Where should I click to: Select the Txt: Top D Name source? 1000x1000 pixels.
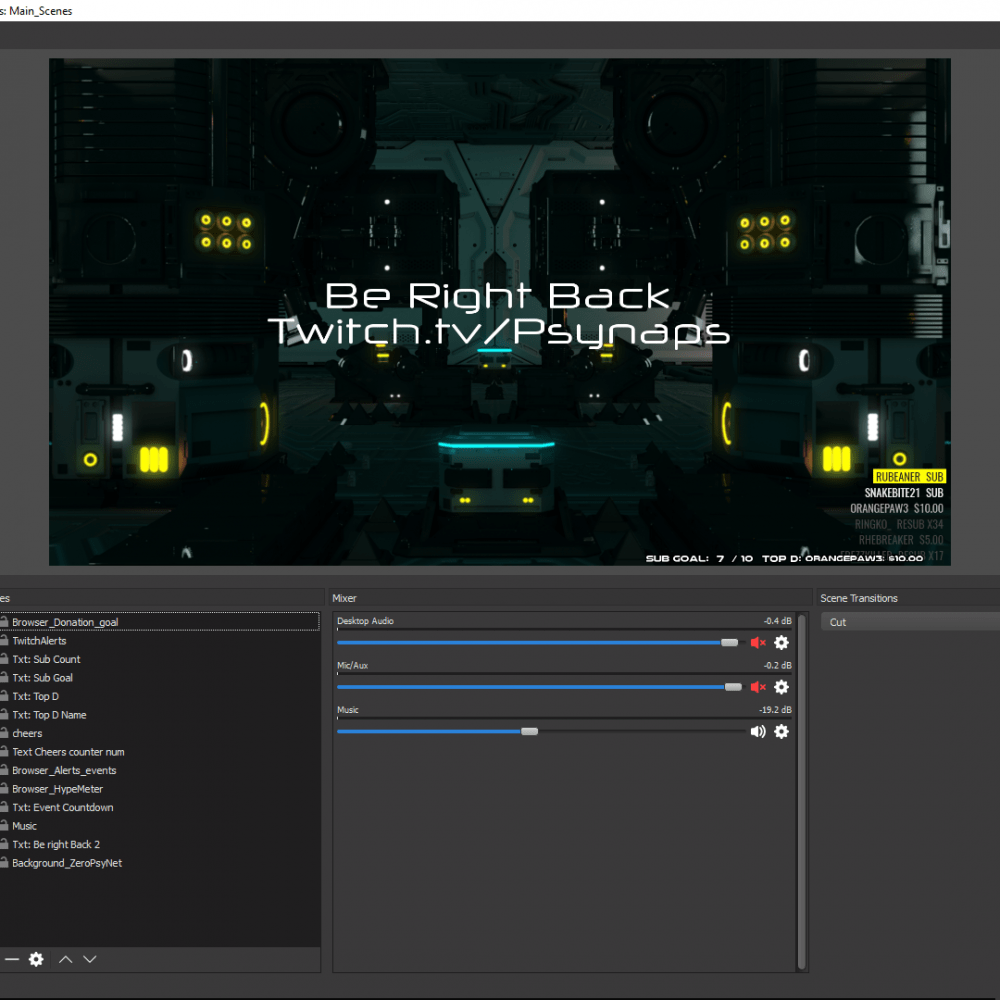coord(49,714)
